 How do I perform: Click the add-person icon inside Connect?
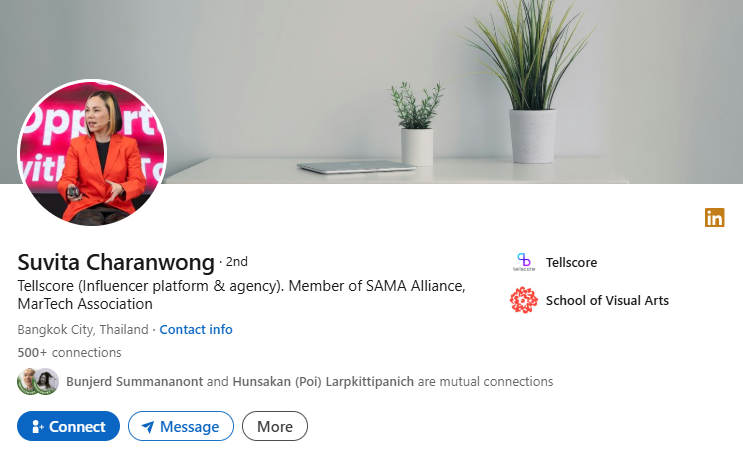37,427
